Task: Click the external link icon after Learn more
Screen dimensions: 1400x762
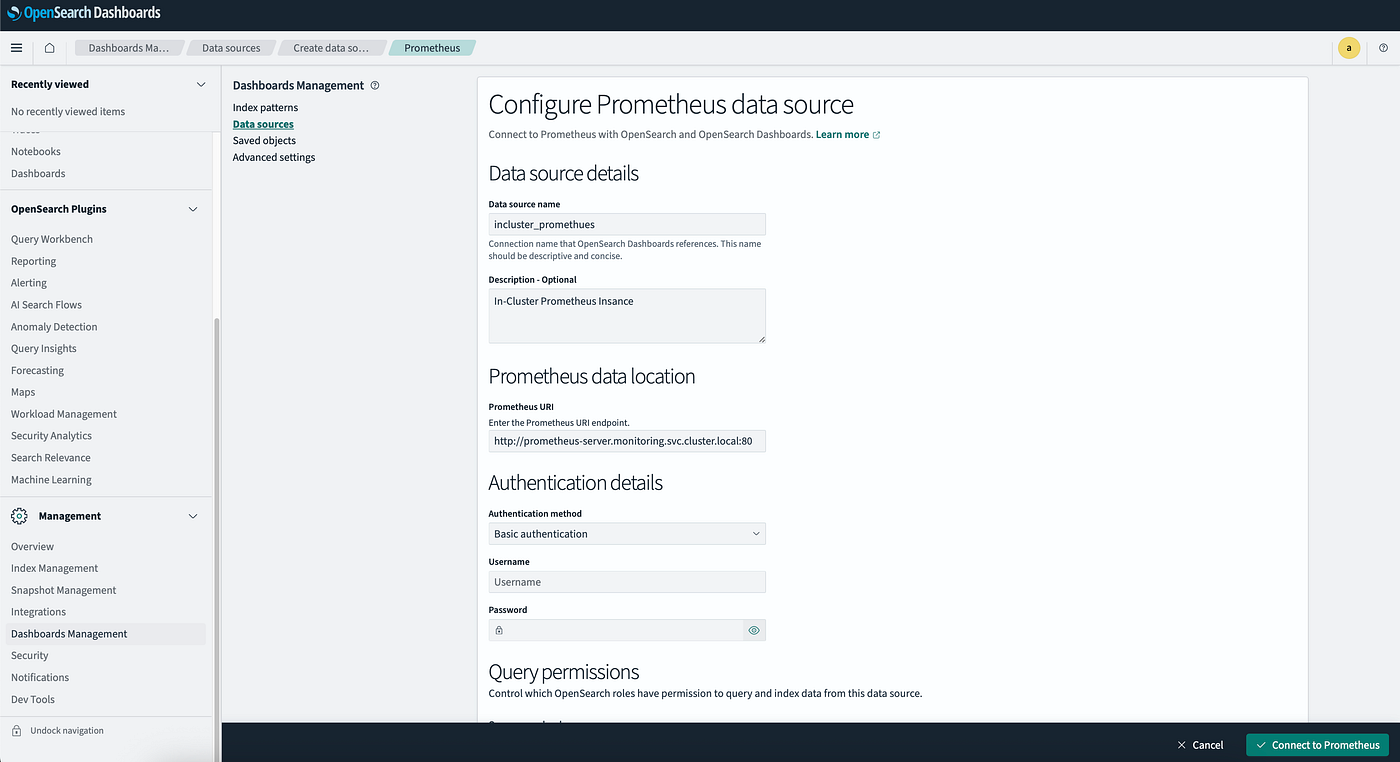Action: (877, 135)
